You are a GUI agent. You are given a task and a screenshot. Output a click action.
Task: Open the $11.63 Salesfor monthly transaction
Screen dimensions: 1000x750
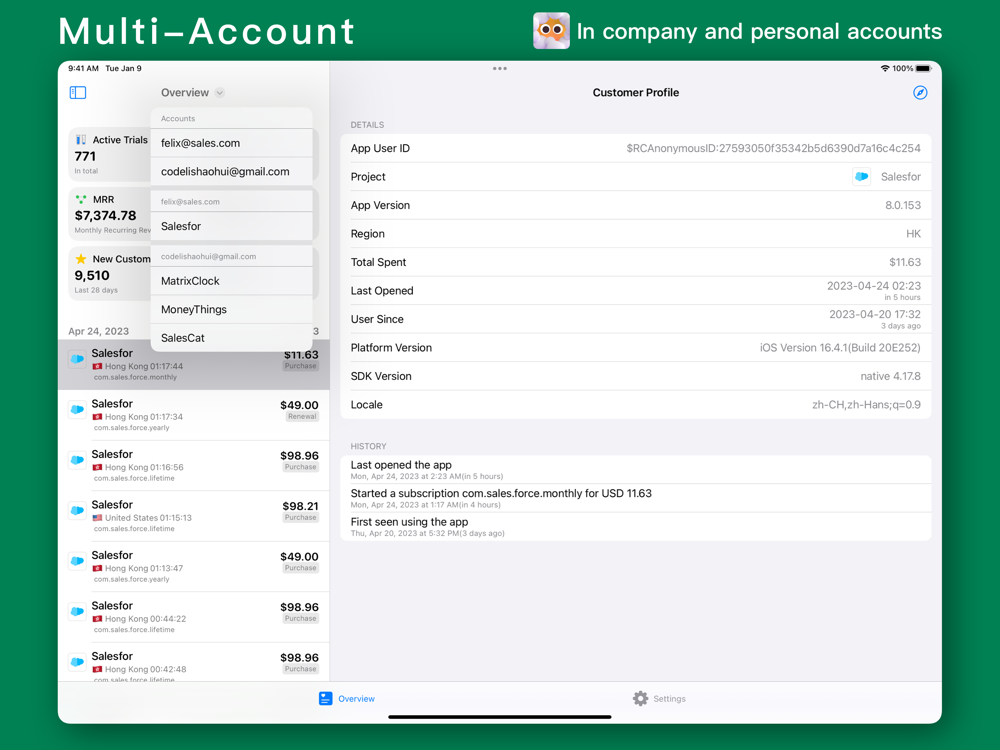click(x=194, y=364)
